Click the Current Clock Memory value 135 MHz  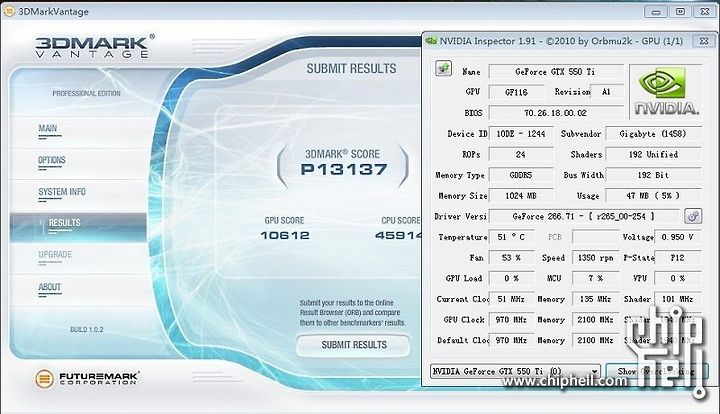(x=595, y=299)
